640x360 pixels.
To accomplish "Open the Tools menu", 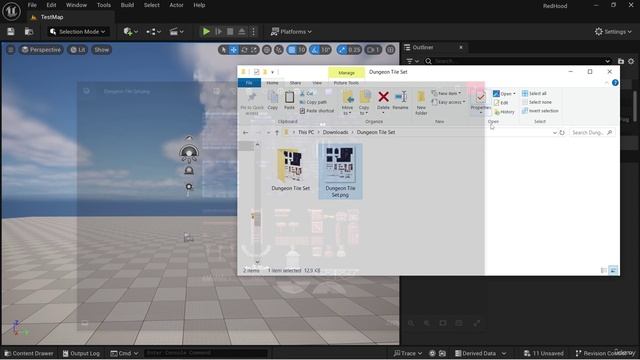I will pos(104,5).
